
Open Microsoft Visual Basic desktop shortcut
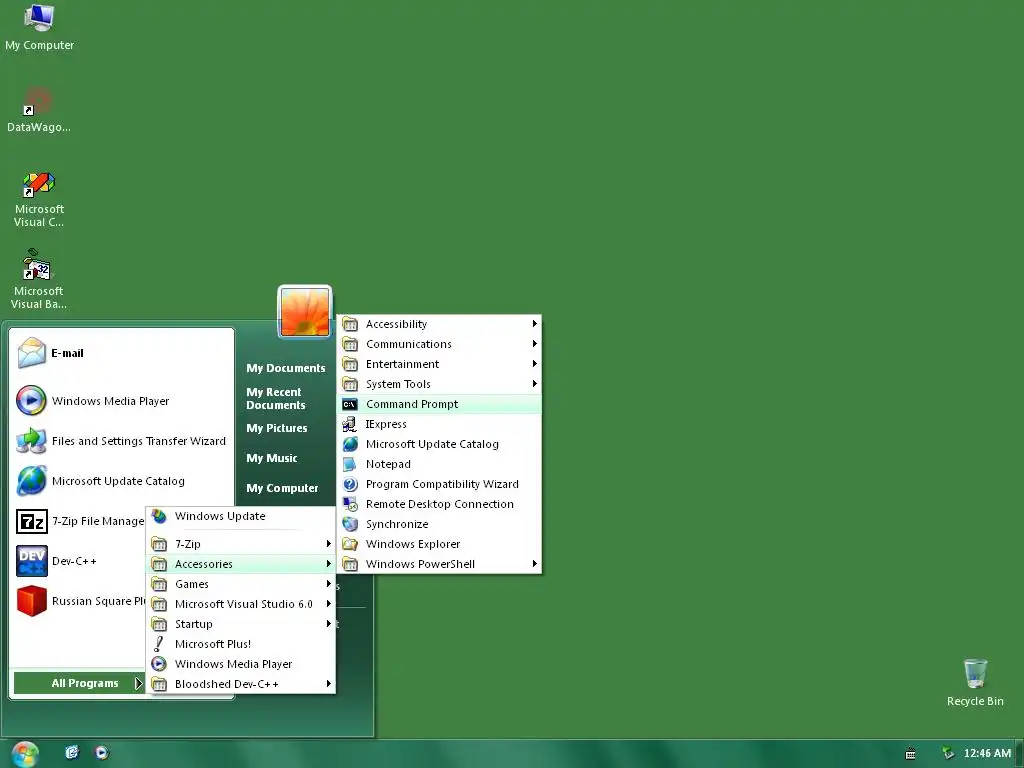click(39, 280)
